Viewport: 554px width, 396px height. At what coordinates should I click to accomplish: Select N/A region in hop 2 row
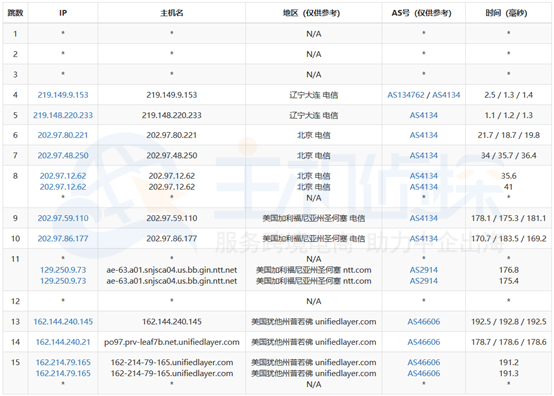314,54
